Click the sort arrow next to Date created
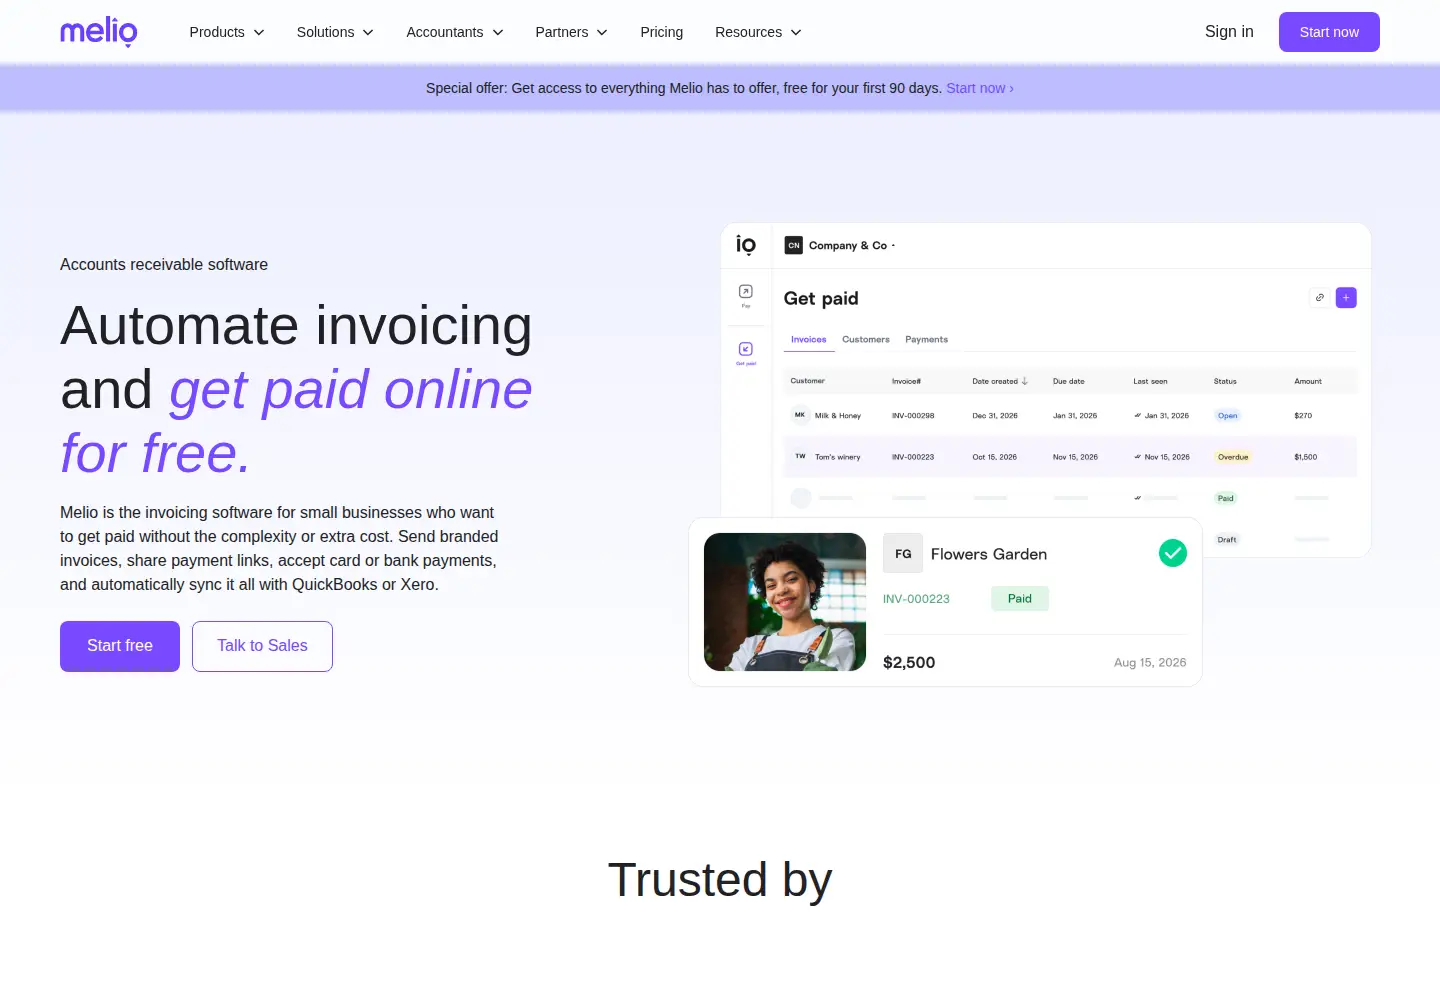This screenshot has width=1440, height=1000. pyautogui.click(x=1025, y=381)
